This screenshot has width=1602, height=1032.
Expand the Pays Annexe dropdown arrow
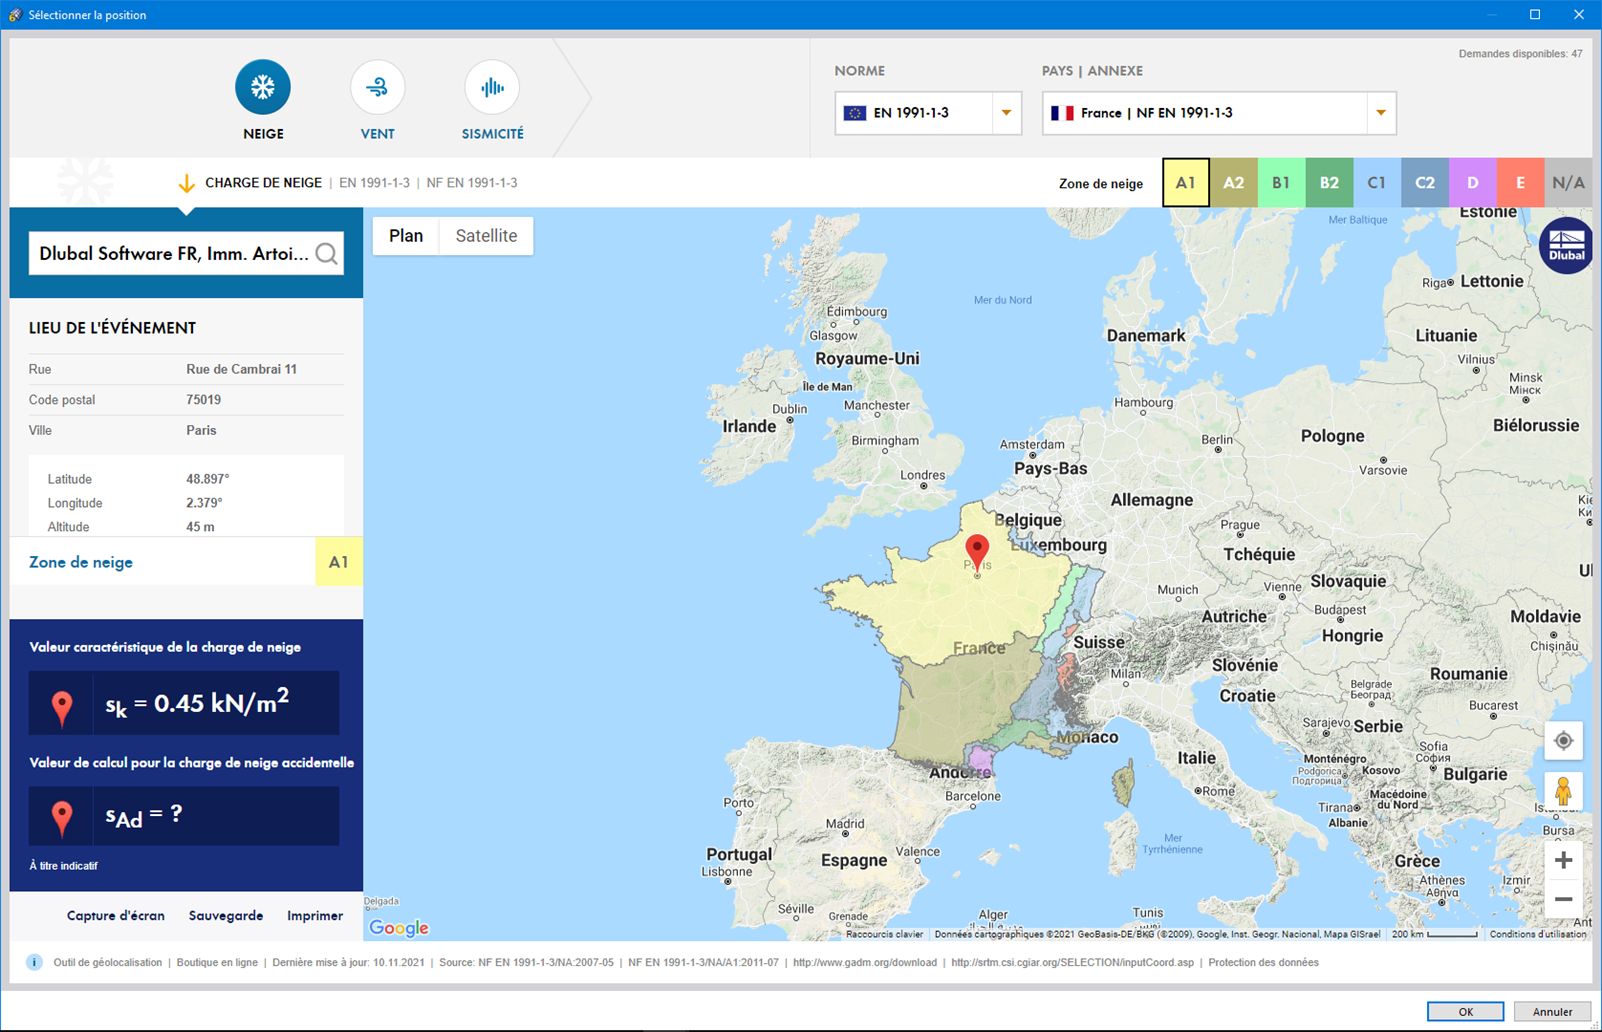pyautogui.click(x=1381, y=113)
